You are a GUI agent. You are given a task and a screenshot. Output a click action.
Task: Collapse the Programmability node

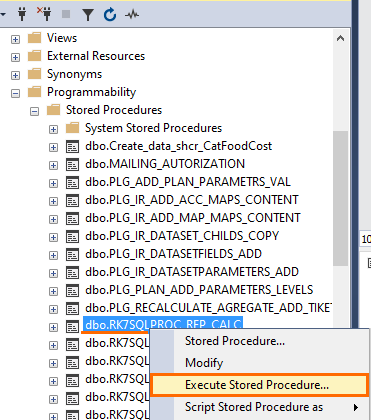pyautogui.click(x=15, y=93)
